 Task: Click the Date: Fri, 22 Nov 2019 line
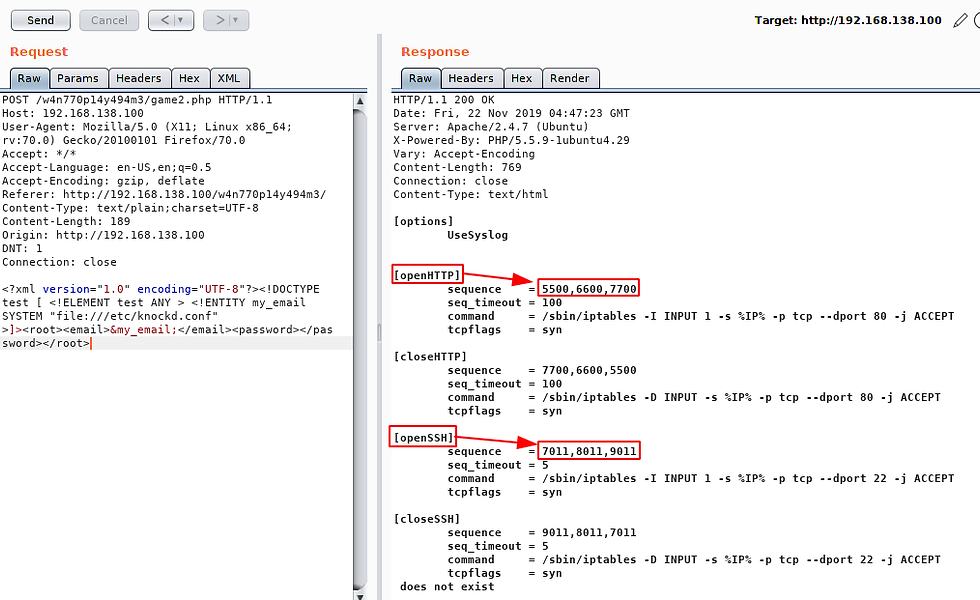511,114
